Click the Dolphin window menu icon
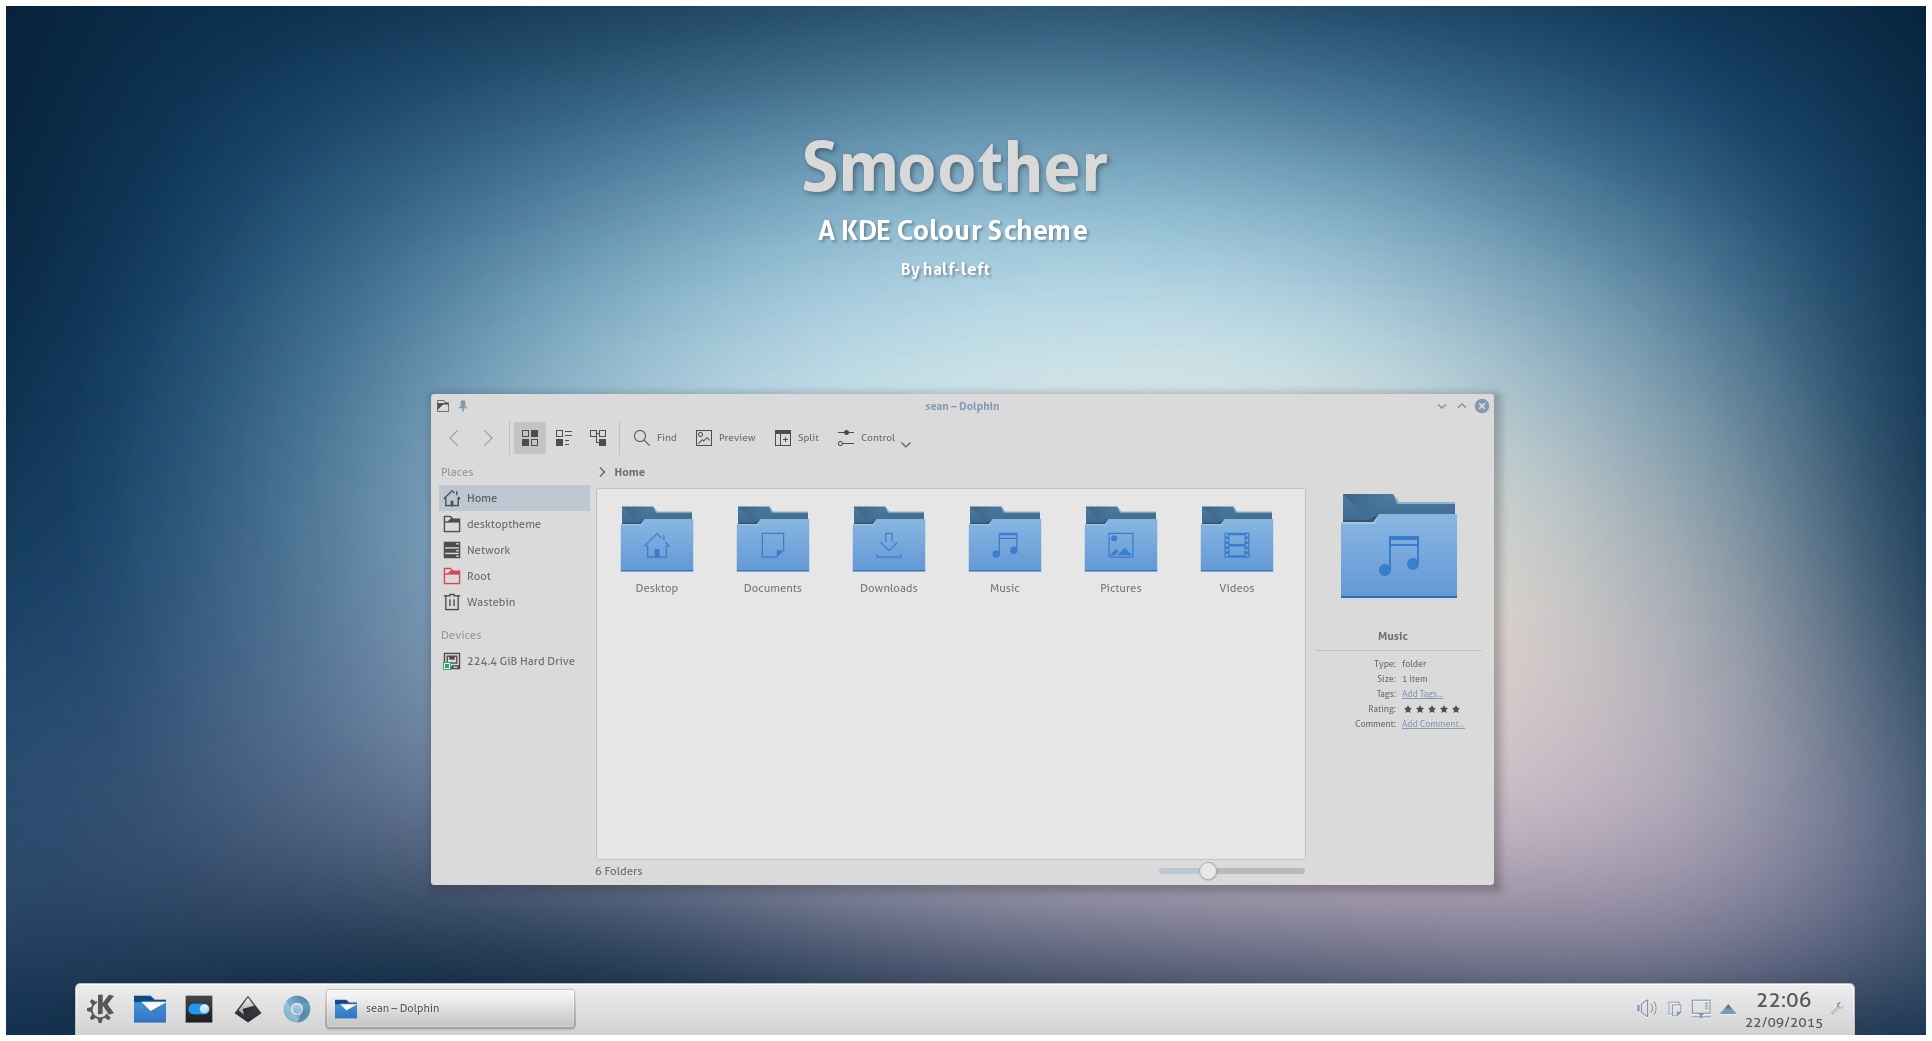 coord(443,406)
